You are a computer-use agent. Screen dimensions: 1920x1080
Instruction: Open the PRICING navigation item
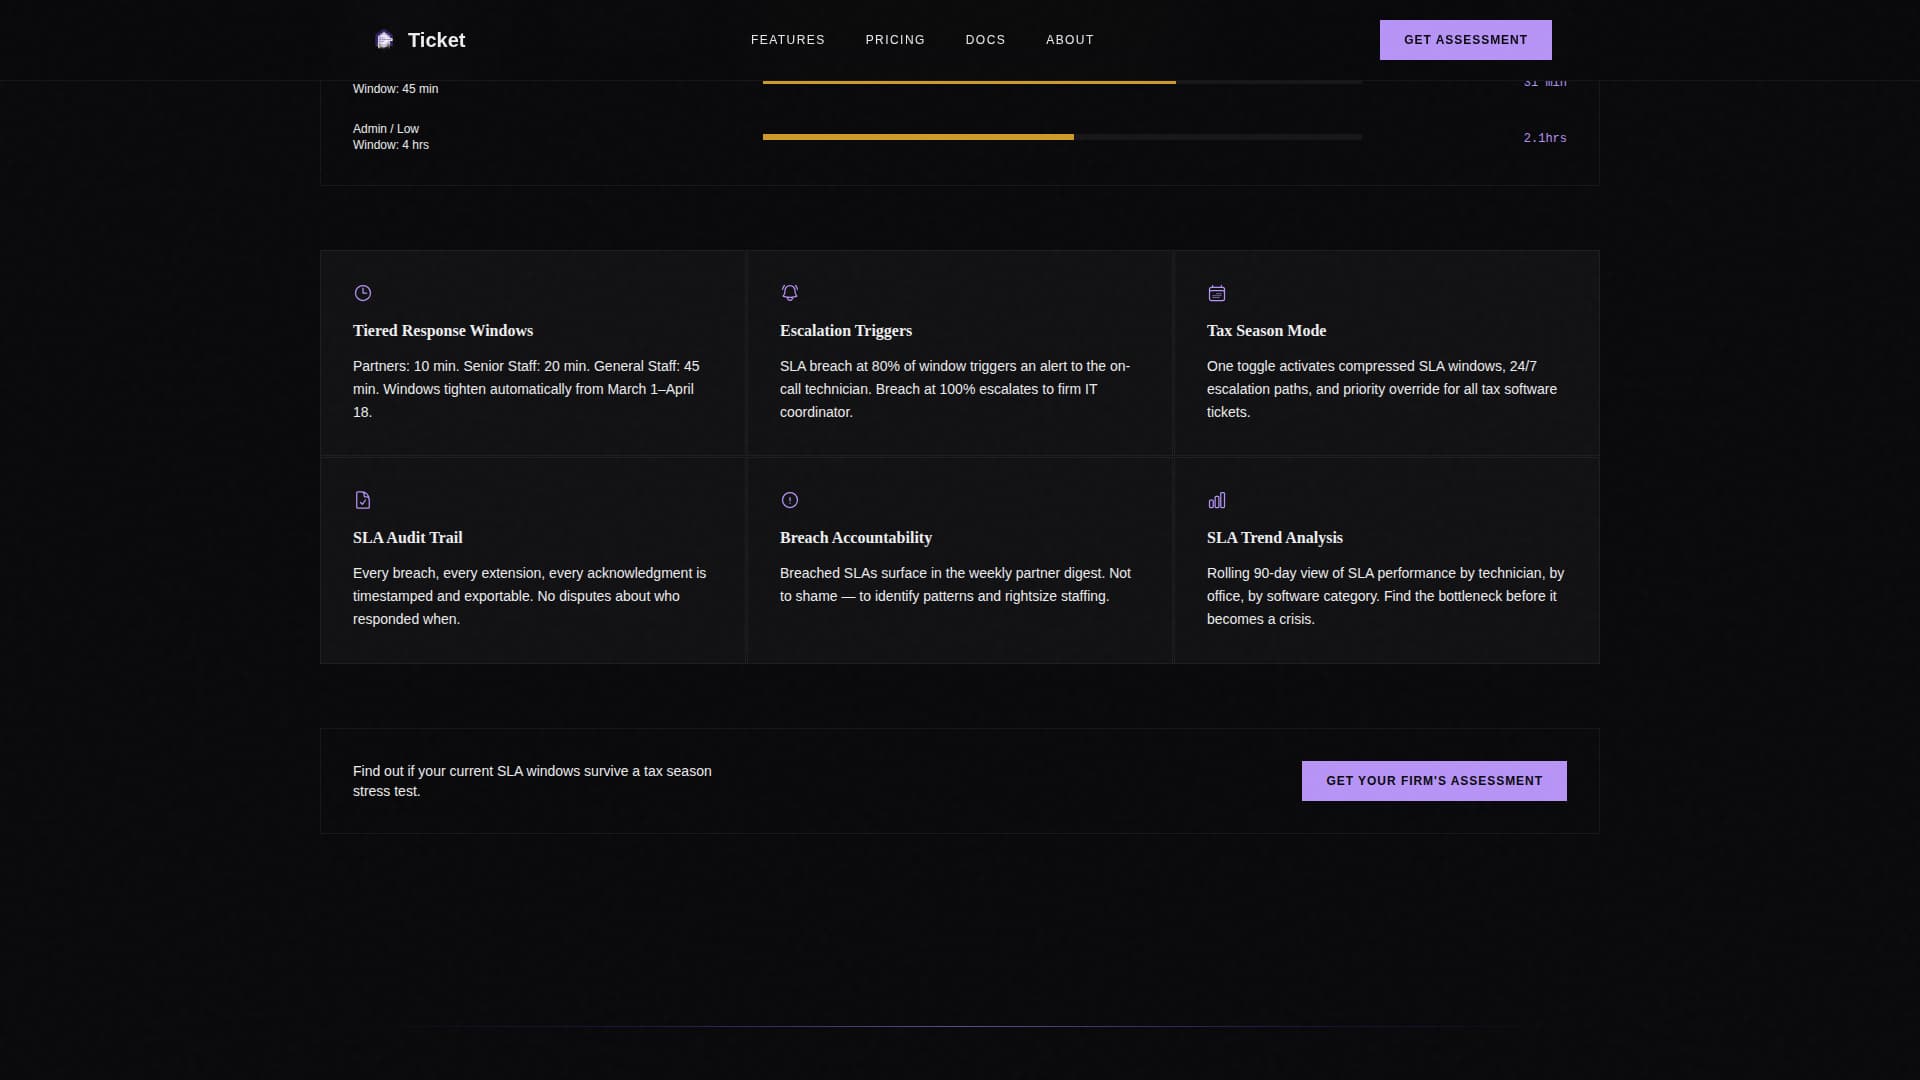point(895,40)
